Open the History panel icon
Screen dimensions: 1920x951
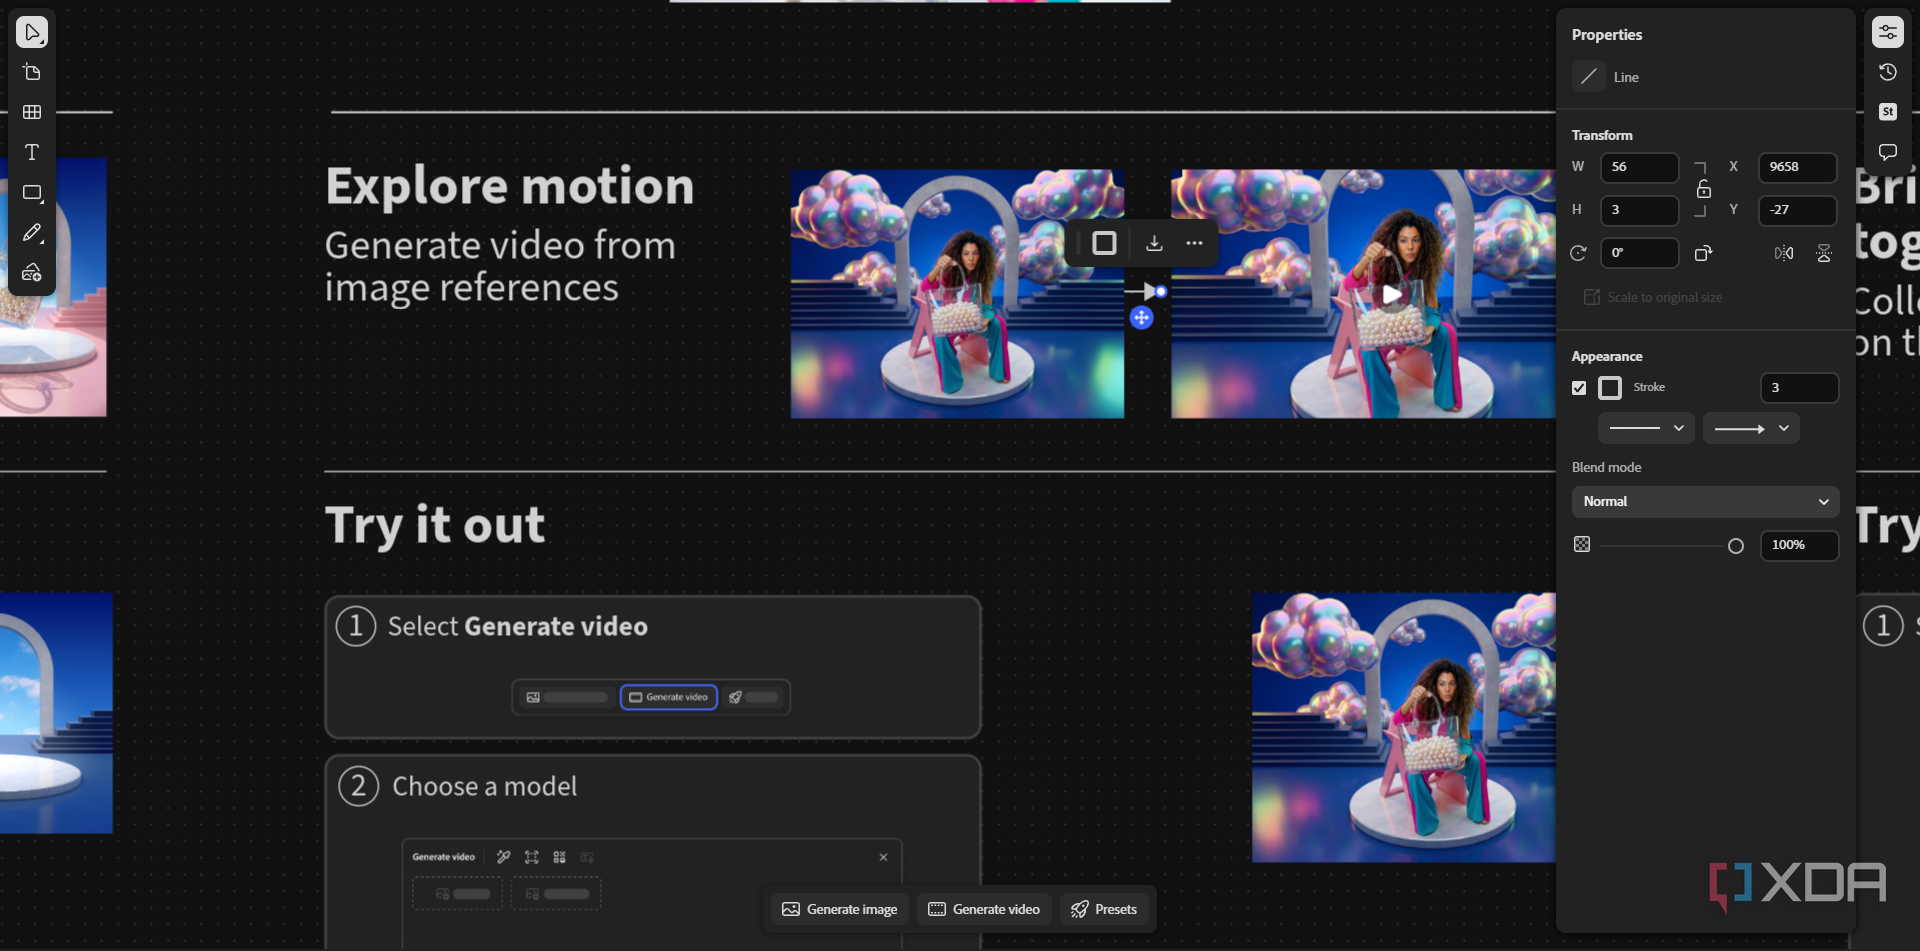[x=1888, y=72]
